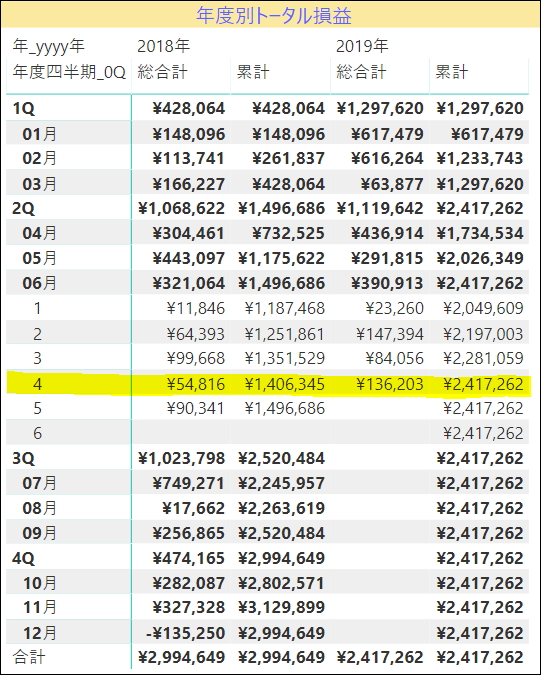Select the 09月 row header
Viewport: 541px width, 675px height.
click(39, 533)
